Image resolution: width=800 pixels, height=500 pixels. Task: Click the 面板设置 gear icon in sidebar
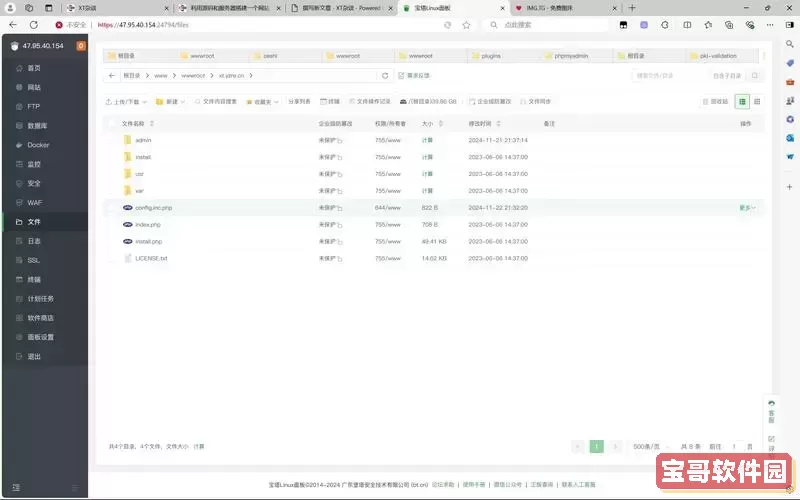(x=19, y=337)
